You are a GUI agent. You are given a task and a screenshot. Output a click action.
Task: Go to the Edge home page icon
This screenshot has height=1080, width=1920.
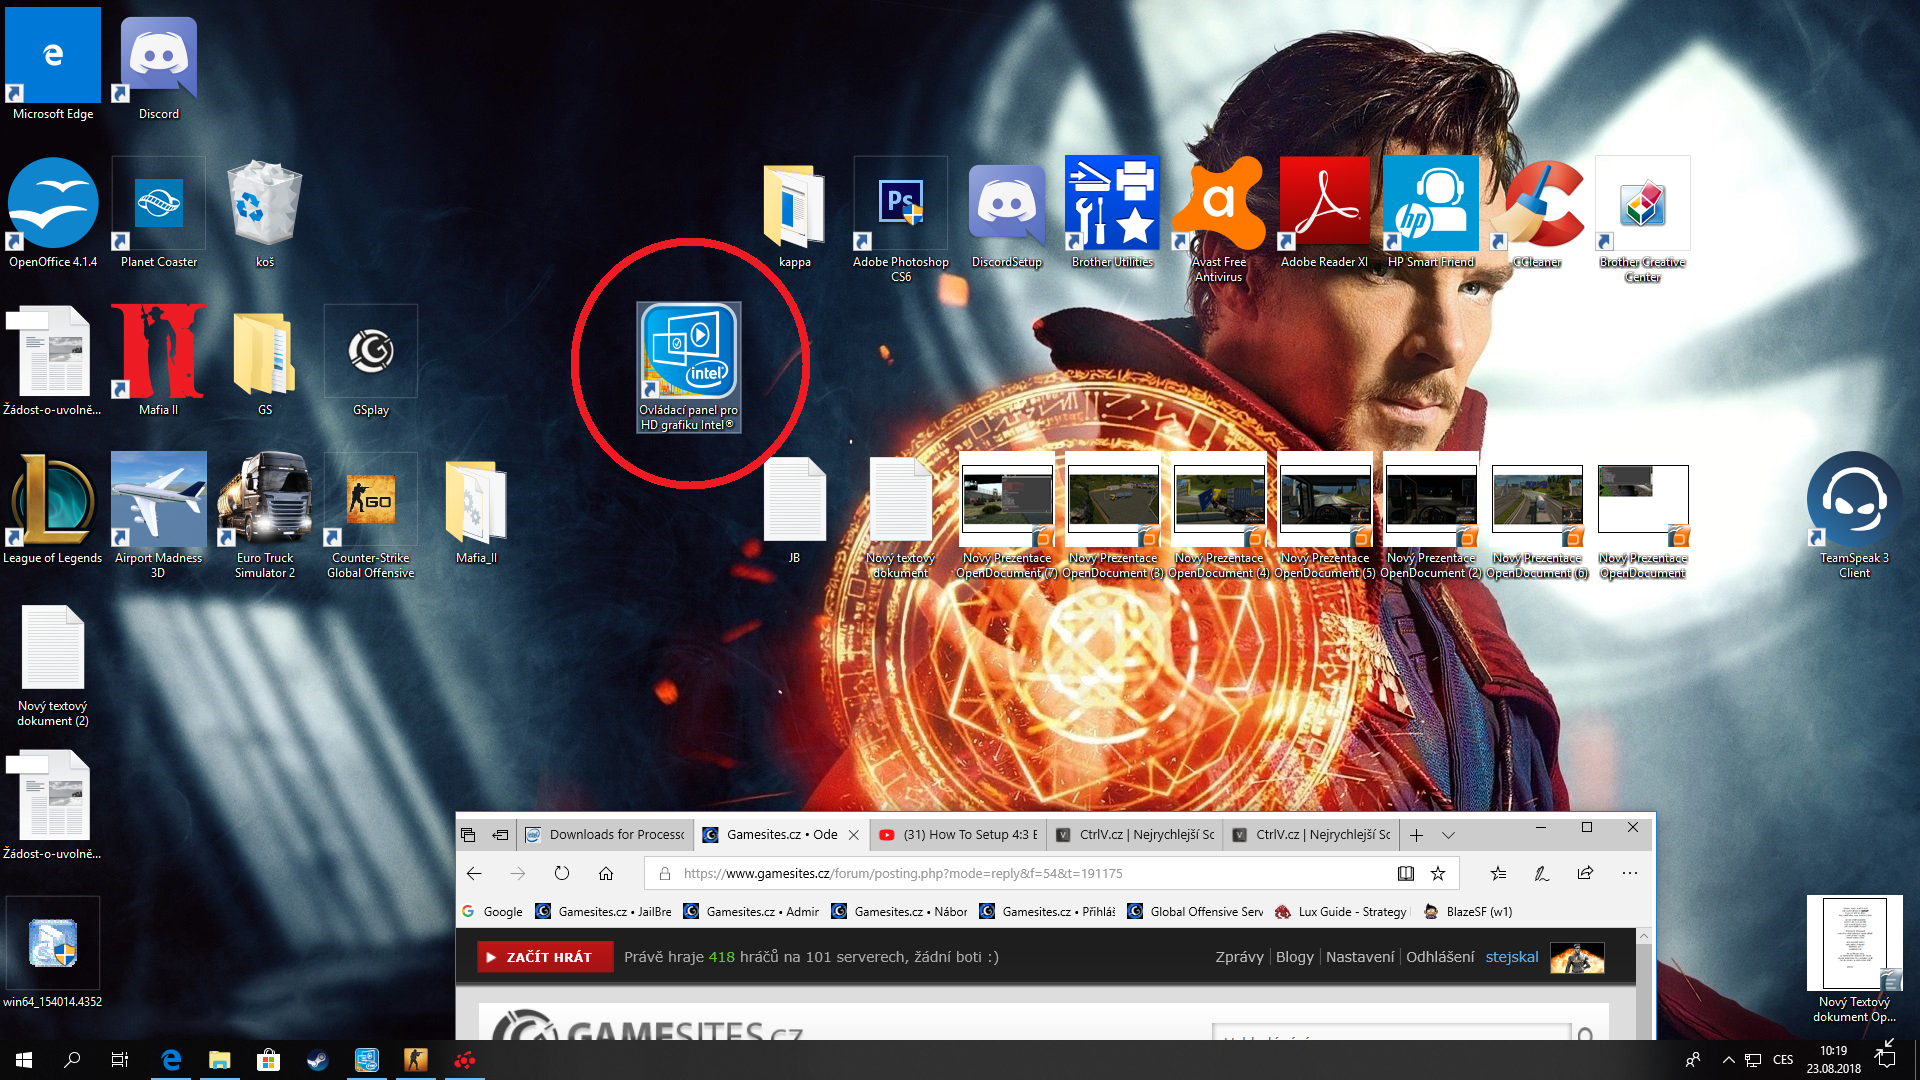(x=606, y=873)
